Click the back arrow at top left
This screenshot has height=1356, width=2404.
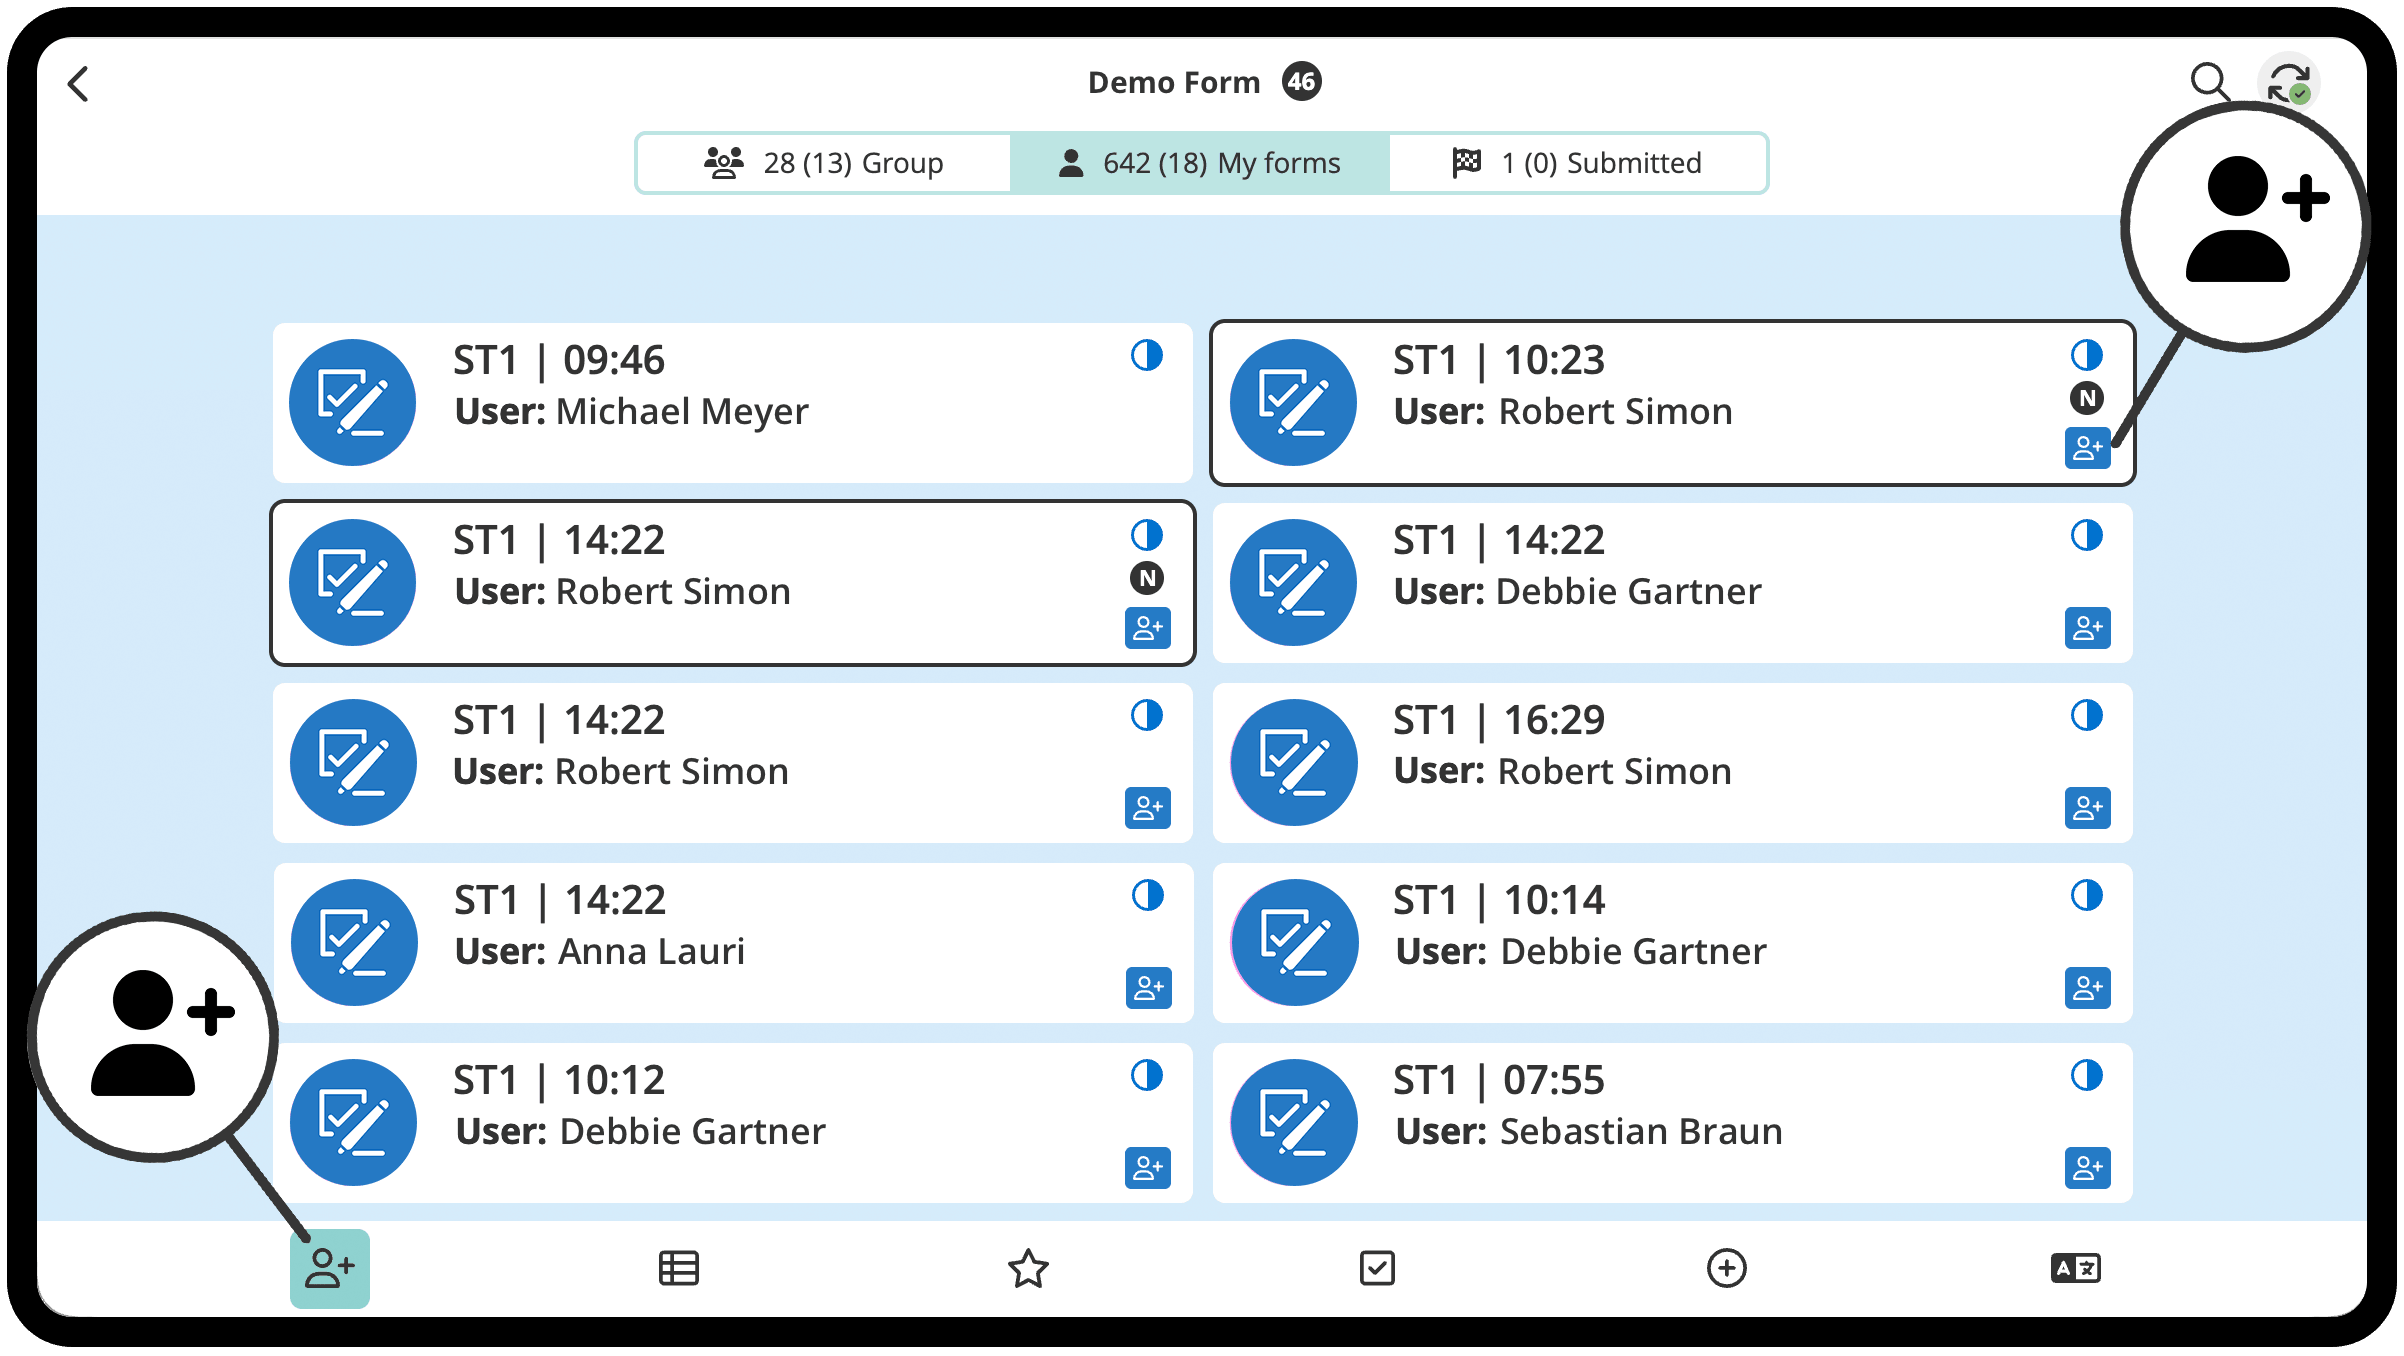[79, 84]
